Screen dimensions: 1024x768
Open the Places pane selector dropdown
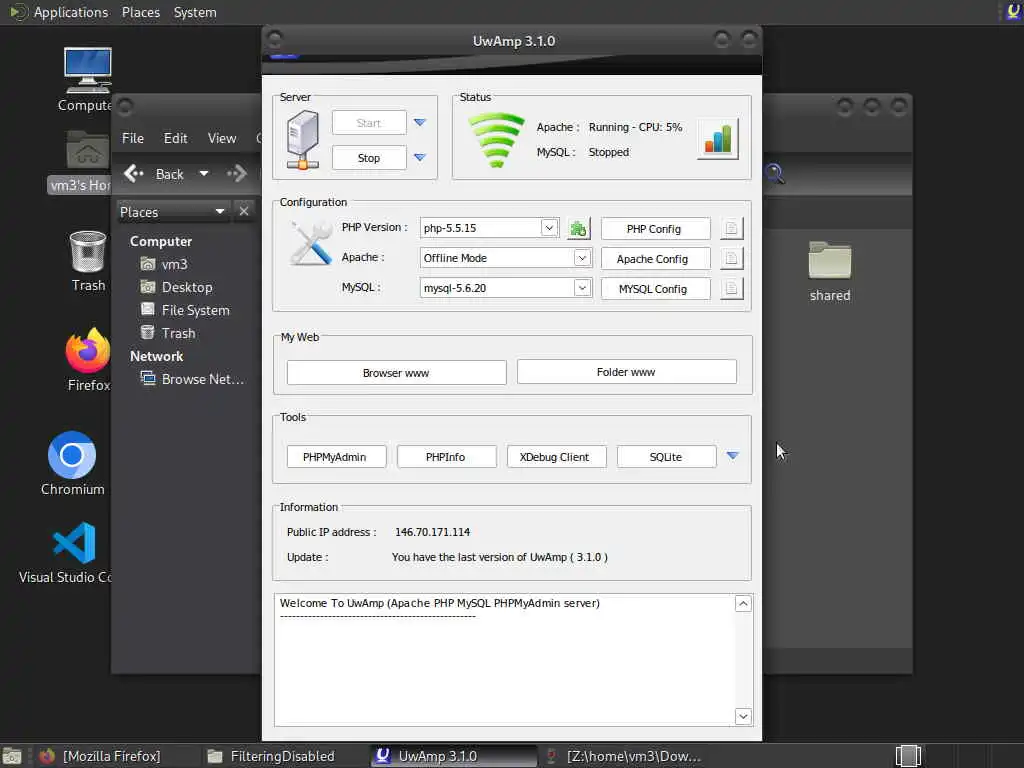click(173, 212)
